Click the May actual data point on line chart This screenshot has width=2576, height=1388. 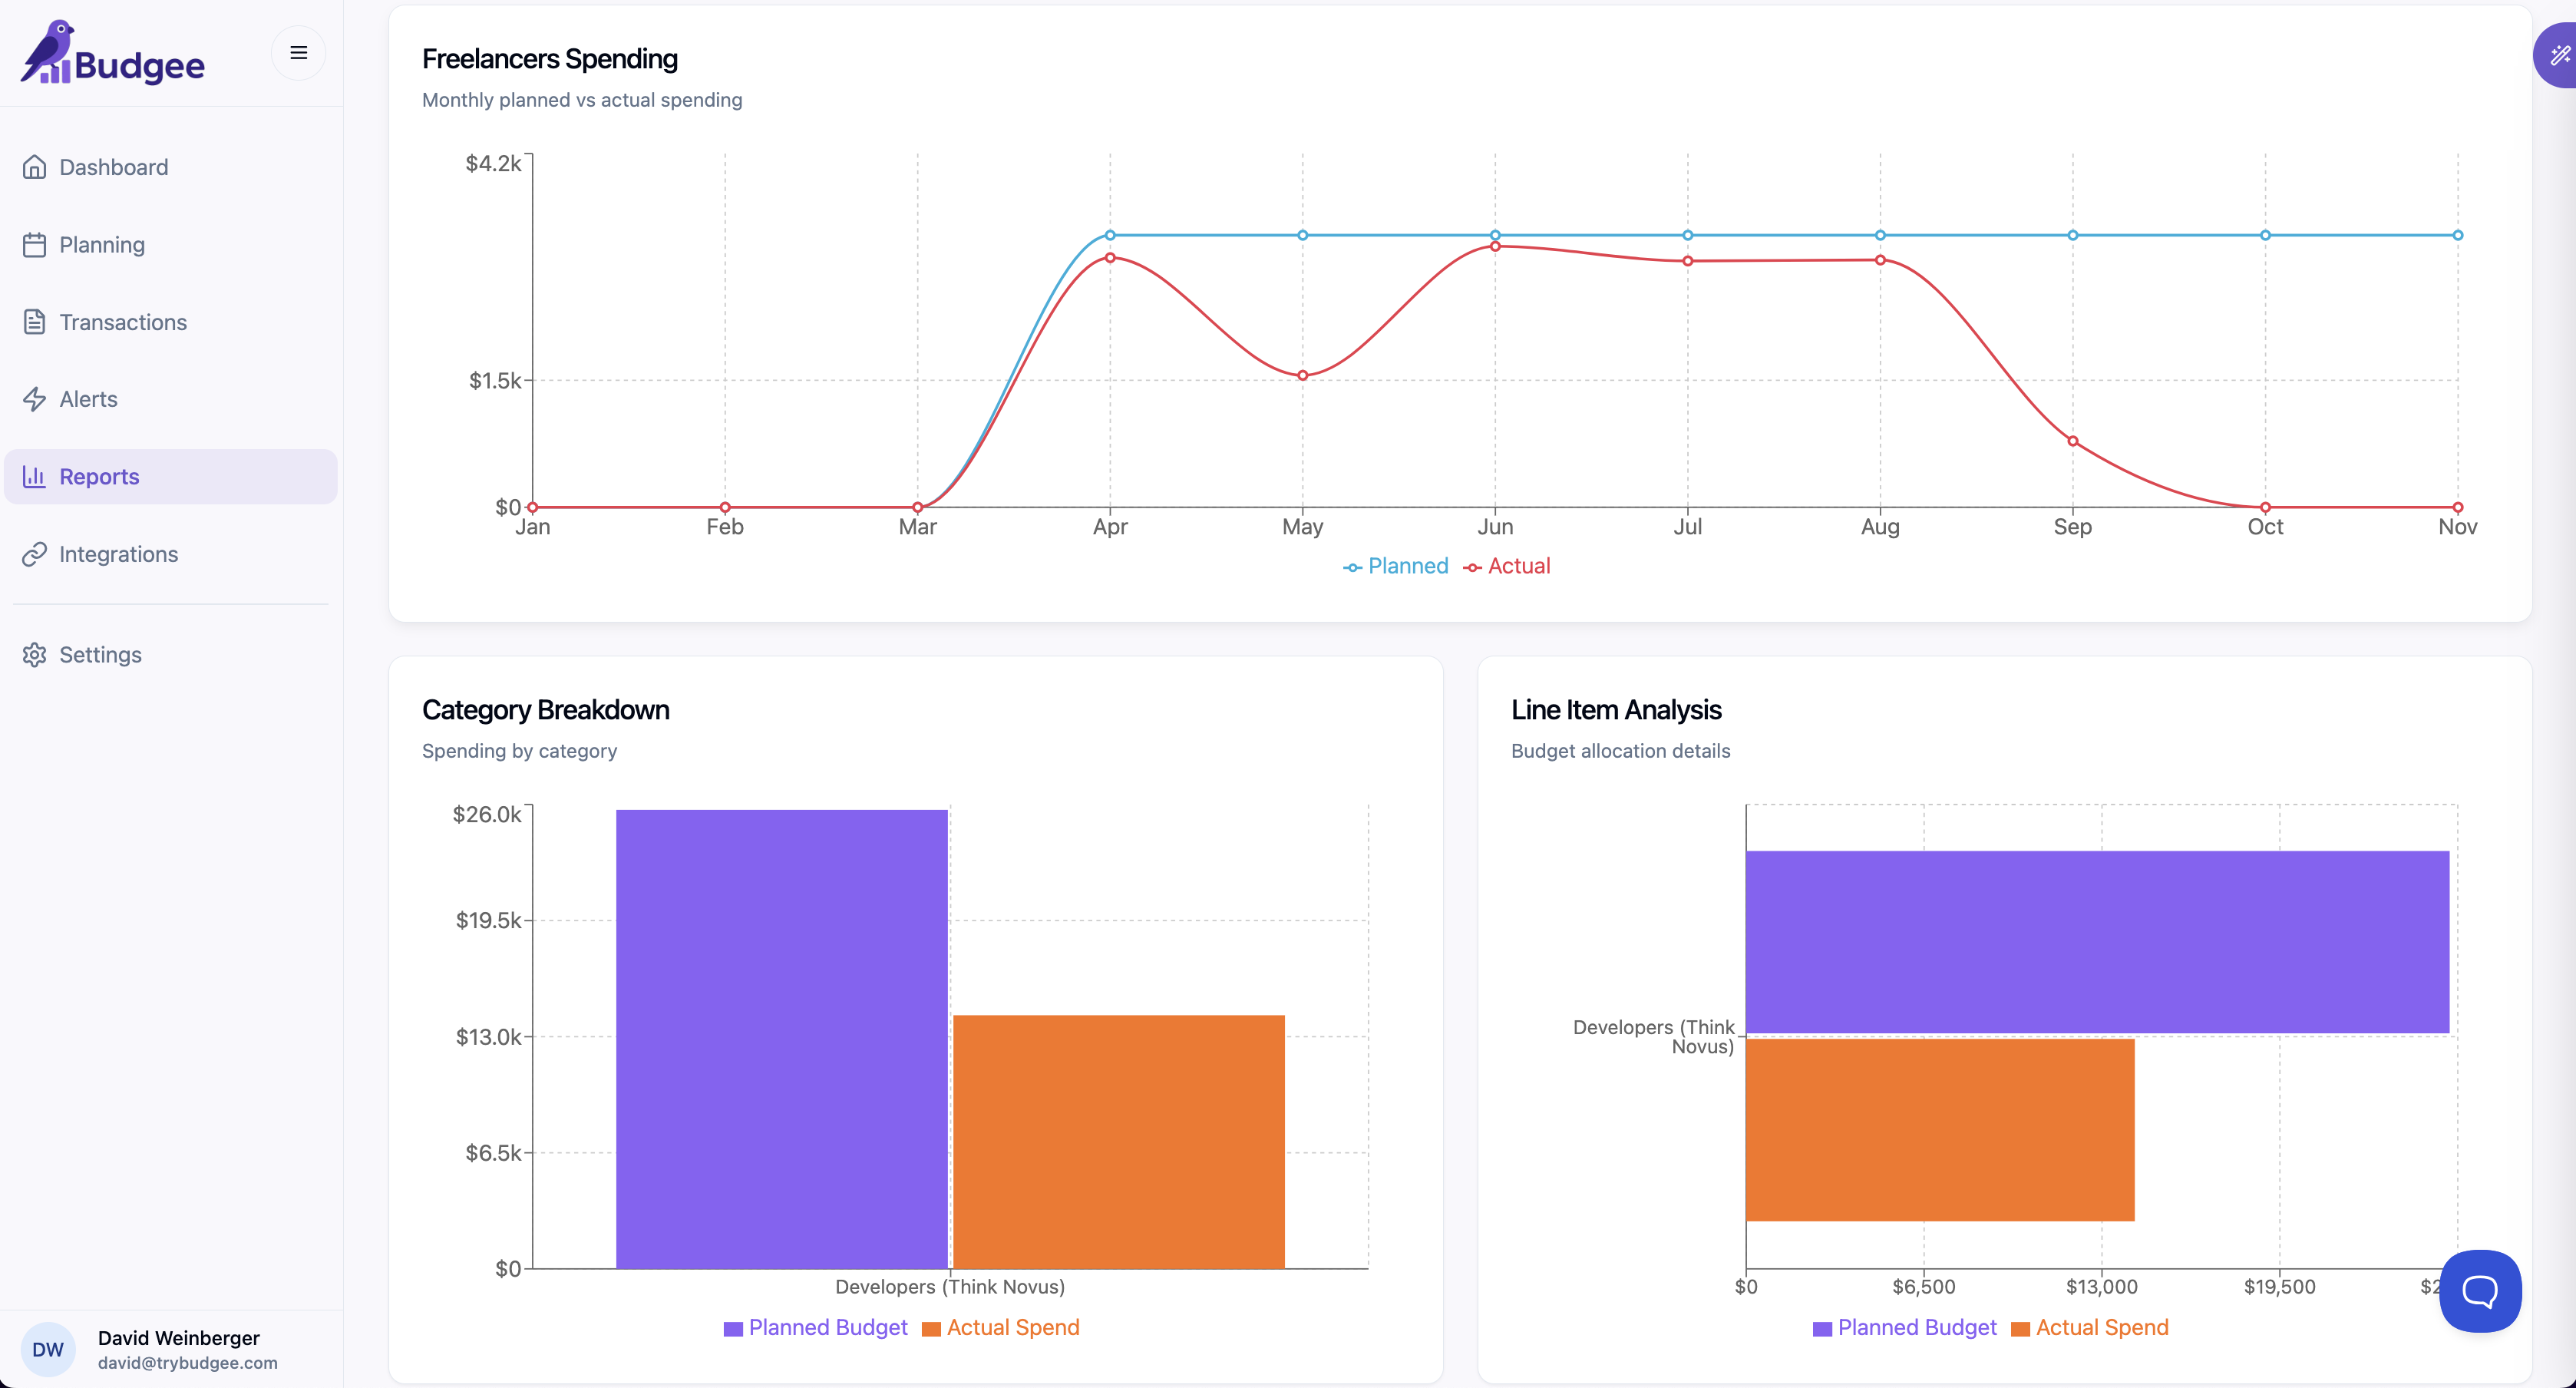(x=1302, y=376)
